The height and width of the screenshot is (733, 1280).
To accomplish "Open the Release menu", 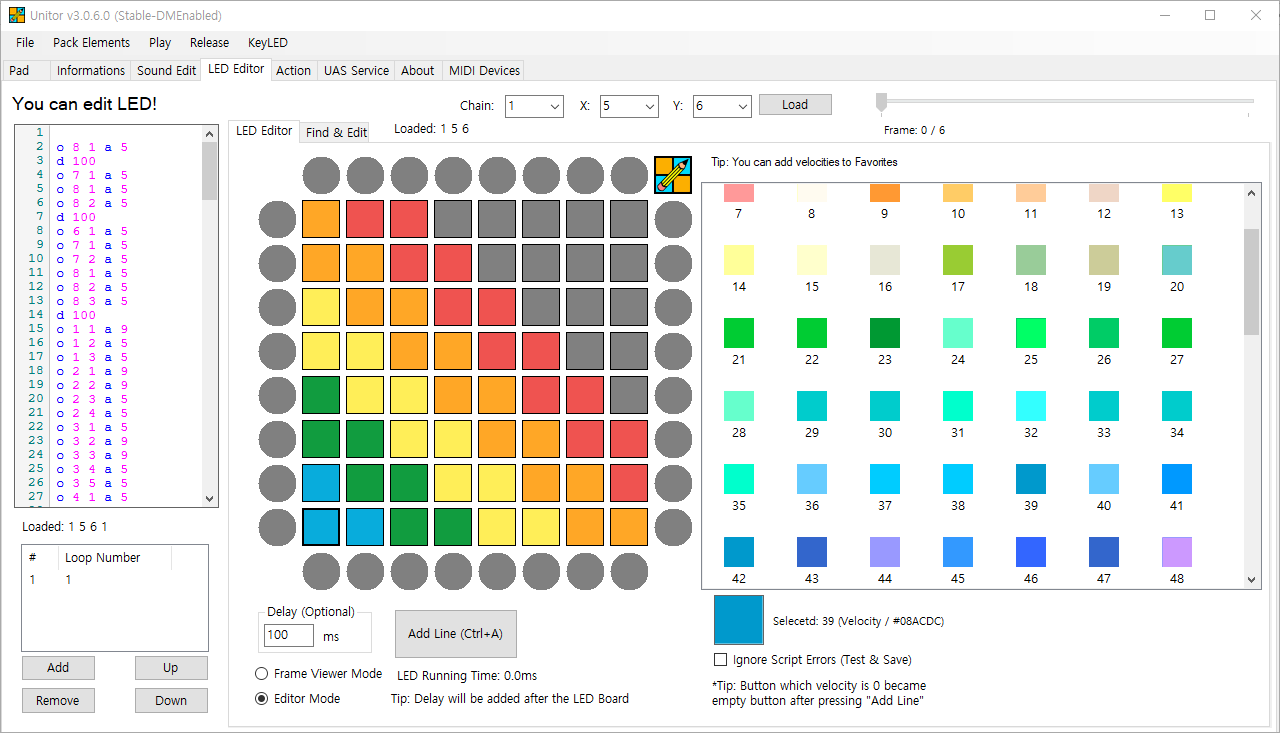I will (x=209, y=43).
